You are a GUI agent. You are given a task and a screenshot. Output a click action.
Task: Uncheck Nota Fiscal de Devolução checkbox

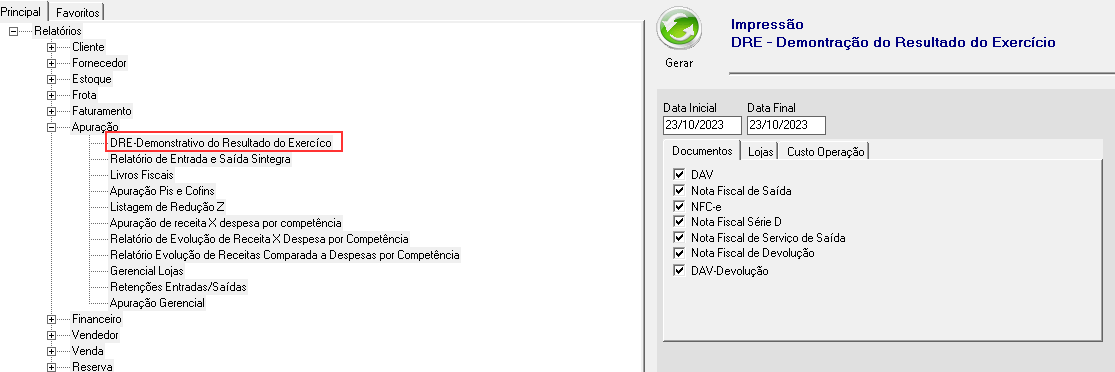(678, 253)
